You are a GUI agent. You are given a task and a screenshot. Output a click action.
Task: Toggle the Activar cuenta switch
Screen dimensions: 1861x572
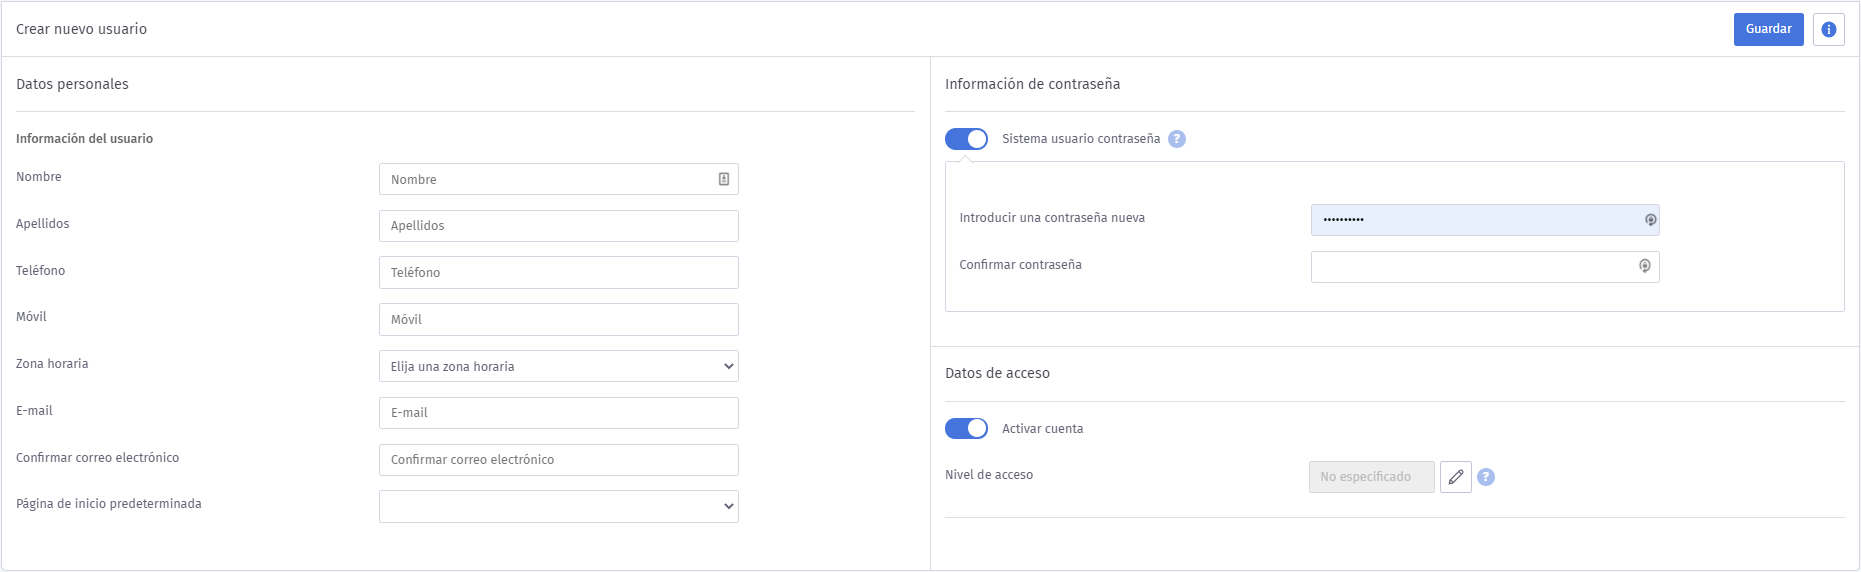[966, 428]
